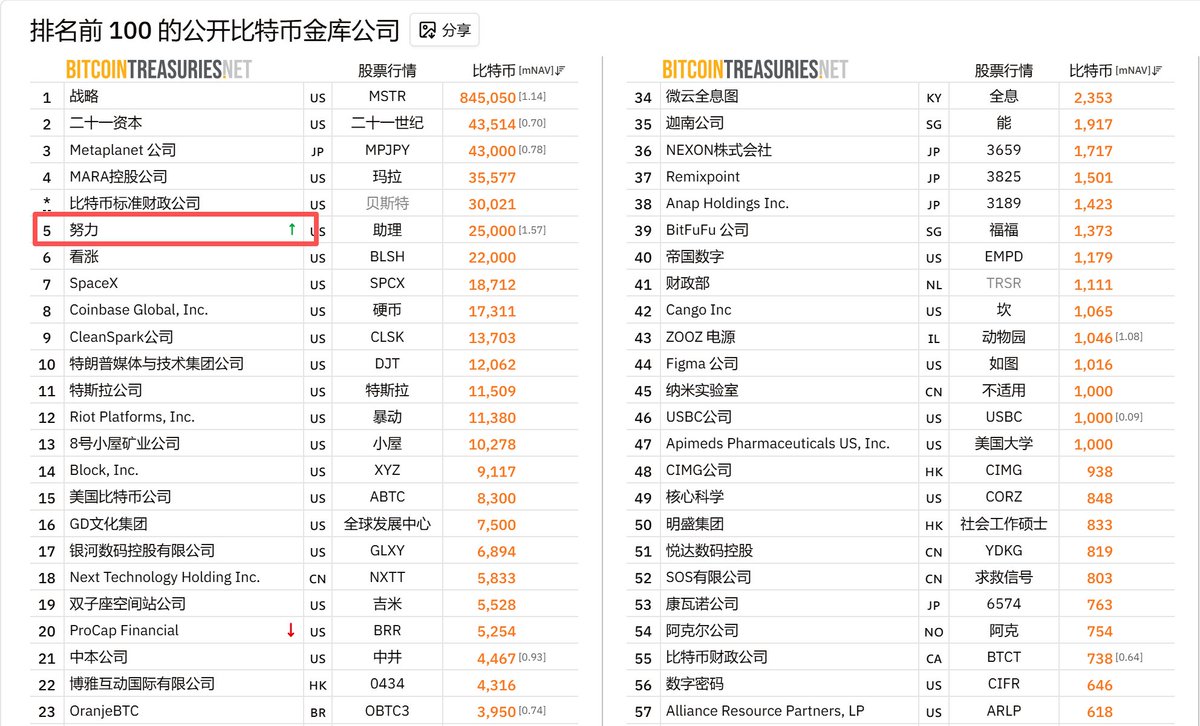Select the SpaceX company name
Screen dimensions: 1200x726
click(94, 283)
